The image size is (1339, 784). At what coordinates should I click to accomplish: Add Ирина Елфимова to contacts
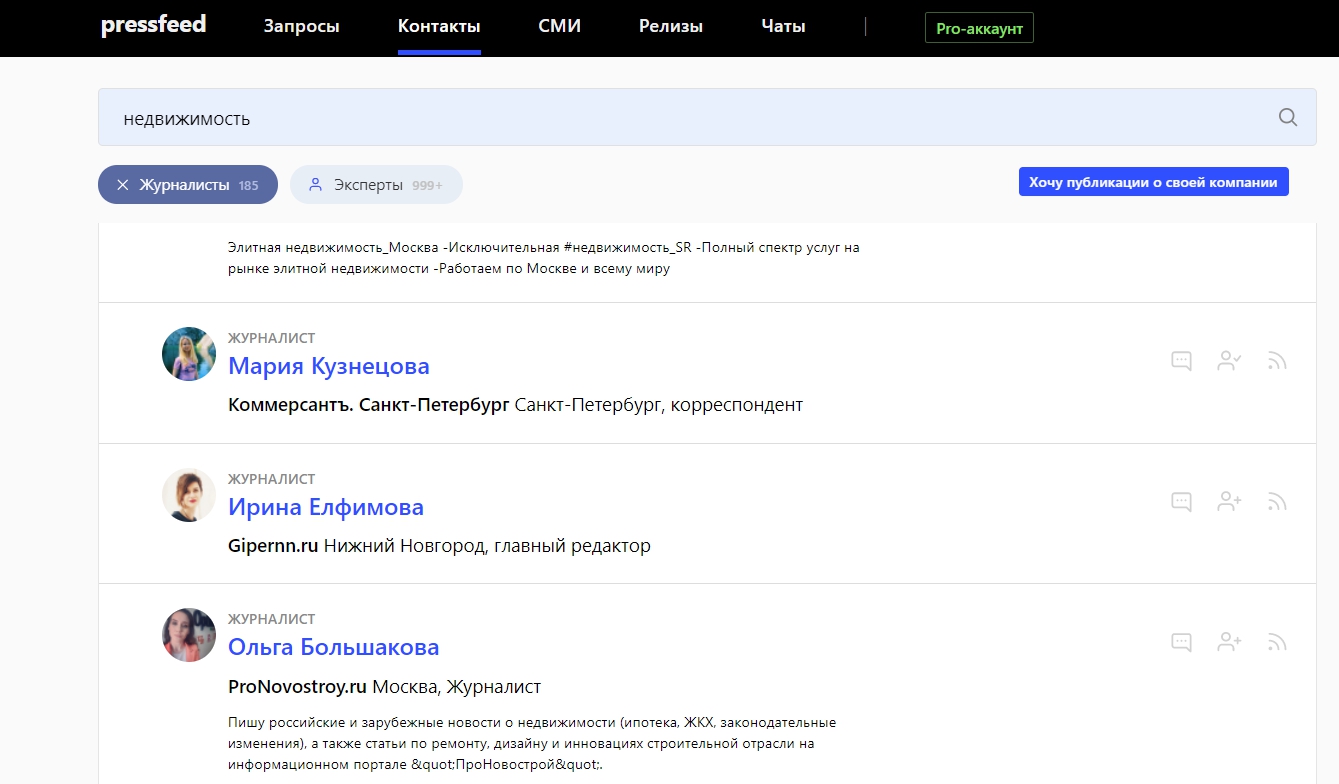point(1229,502)
